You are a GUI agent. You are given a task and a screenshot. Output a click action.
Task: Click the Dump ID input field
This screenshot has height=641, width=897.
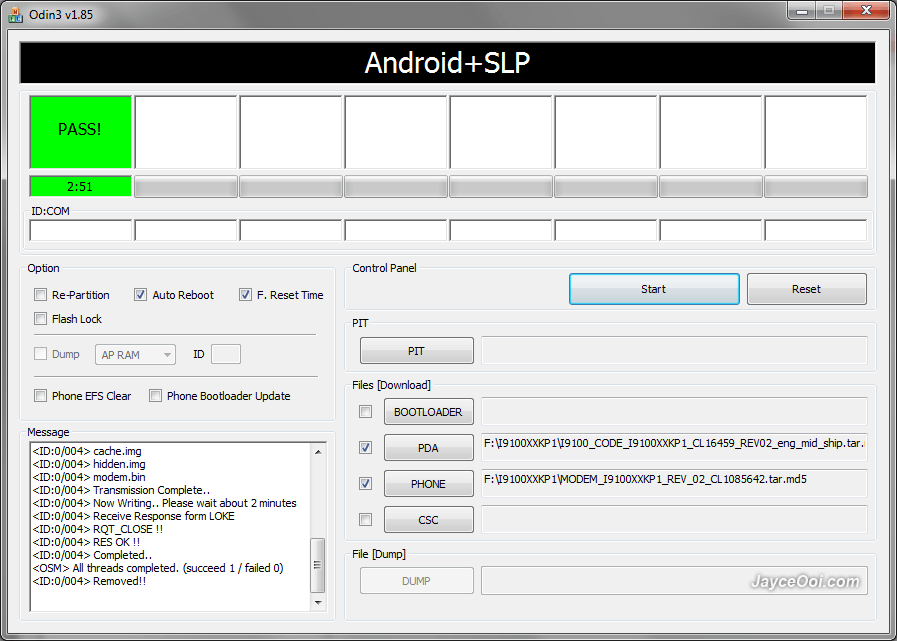pos(226,354)
